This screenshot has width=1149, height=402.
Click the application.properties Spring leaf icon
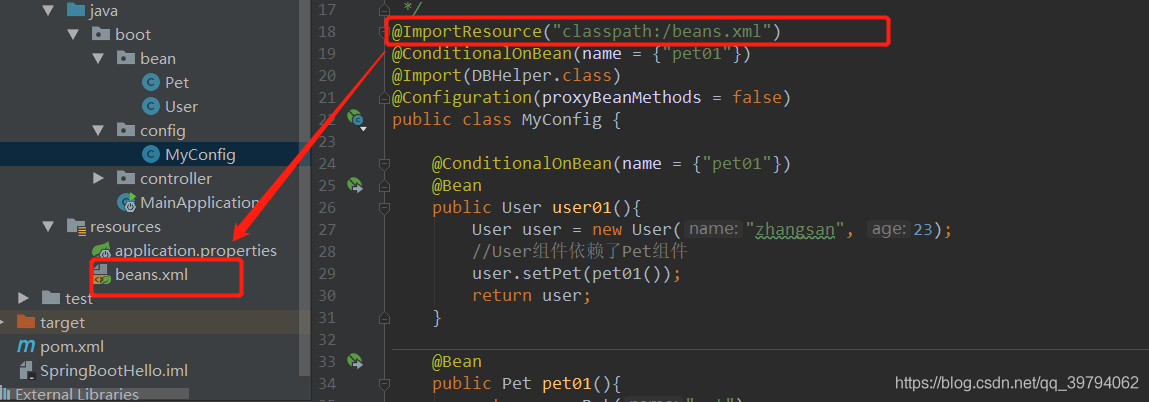(x=101, y=250)
